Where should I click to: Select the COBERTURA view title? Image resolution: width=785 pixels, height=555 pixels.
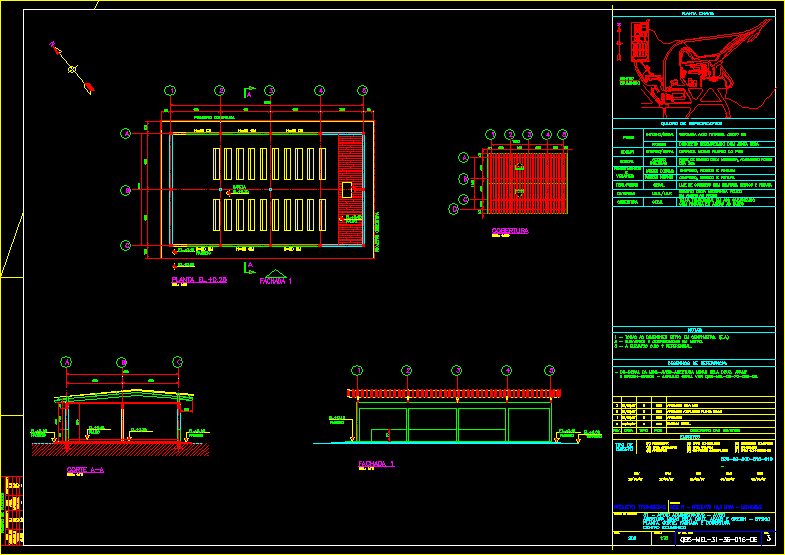point(510,231)
